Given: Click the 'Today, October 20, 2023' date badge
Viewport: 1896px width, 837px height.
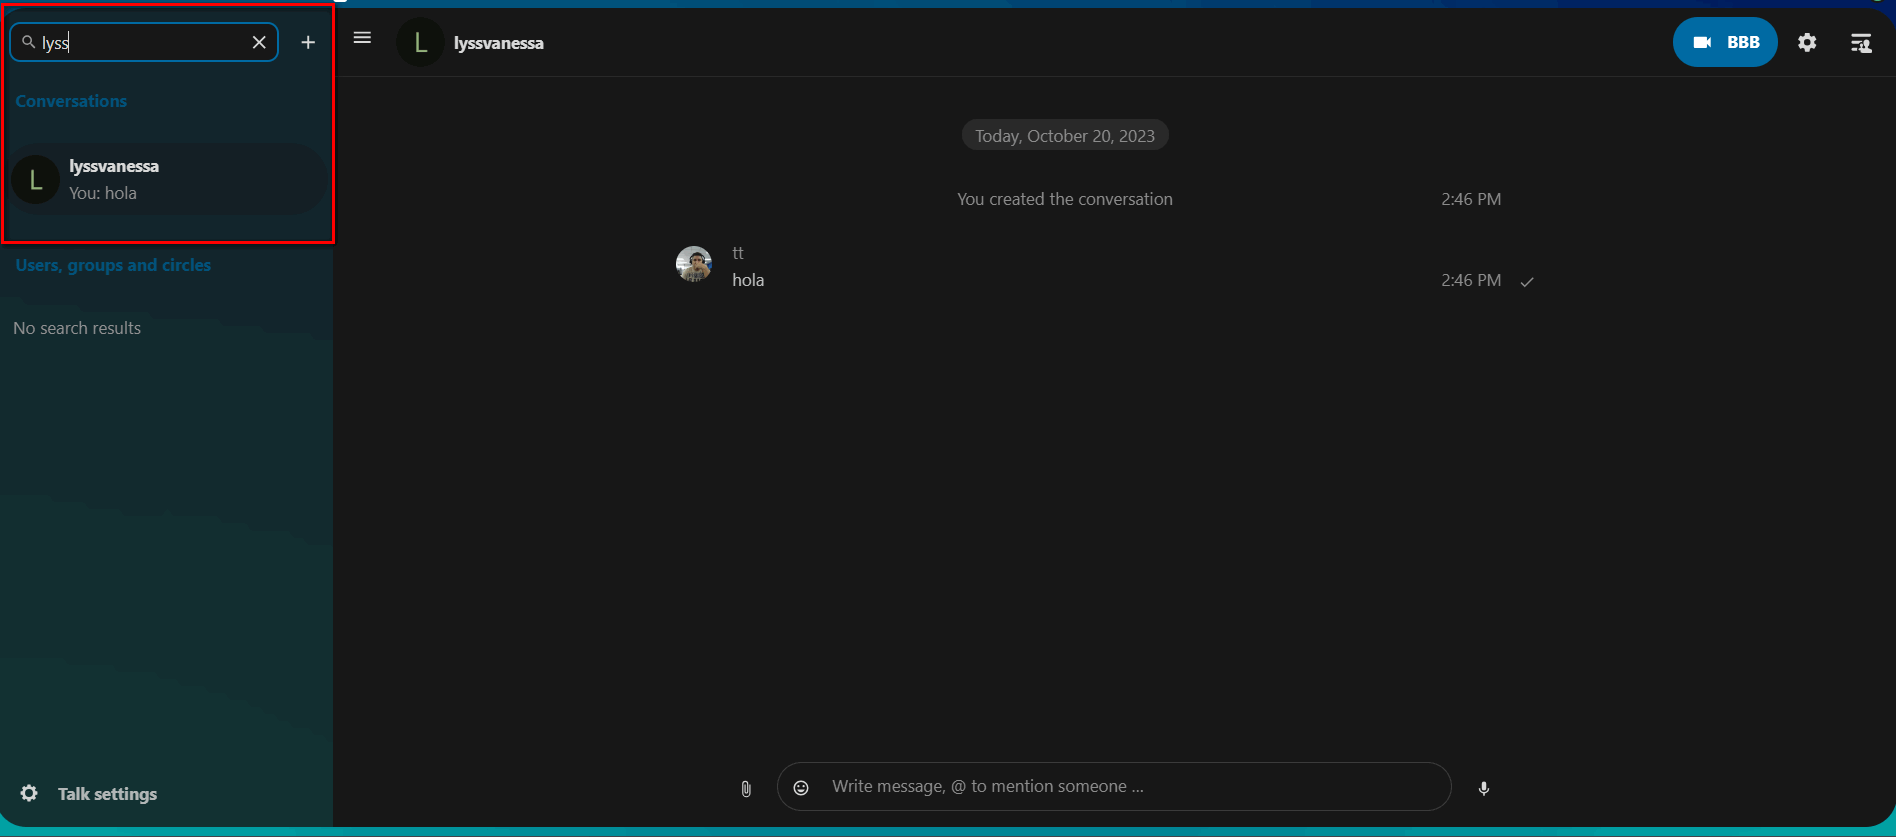Looking at the screenshot, I should coord(1065,136).
